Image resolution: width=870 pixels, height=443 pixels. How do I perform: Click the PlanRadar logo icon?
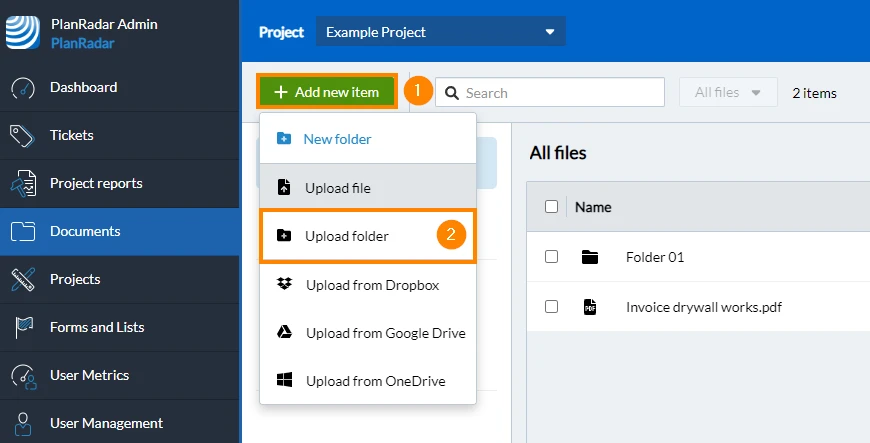pos(23,32)
